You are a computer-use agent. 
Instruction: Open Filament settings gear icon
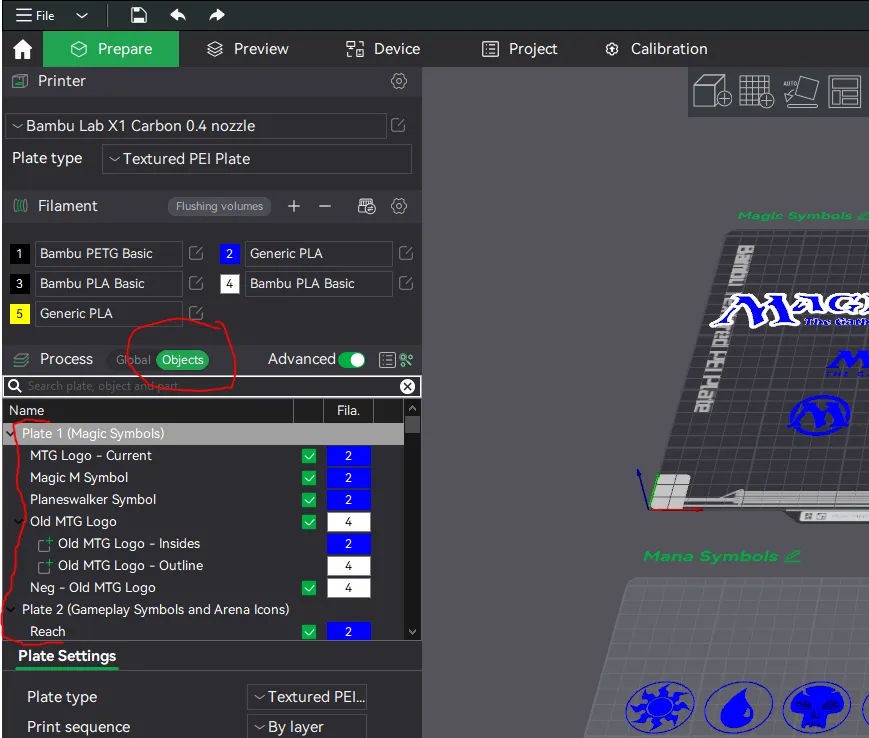click(x=398, y=206)
